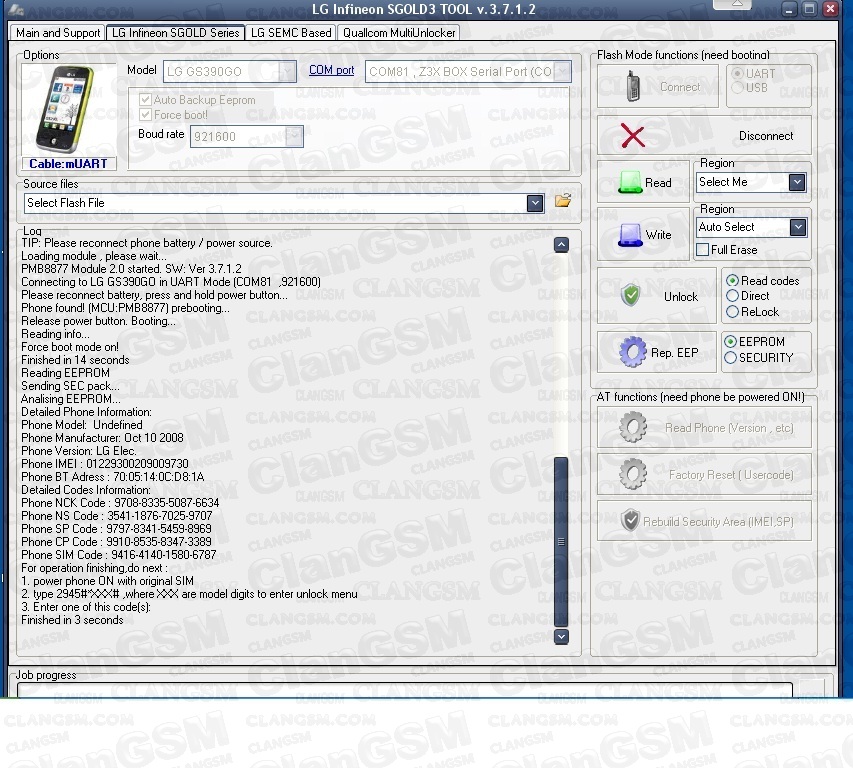Click the log scrollbar thumb

coord(561,541)
